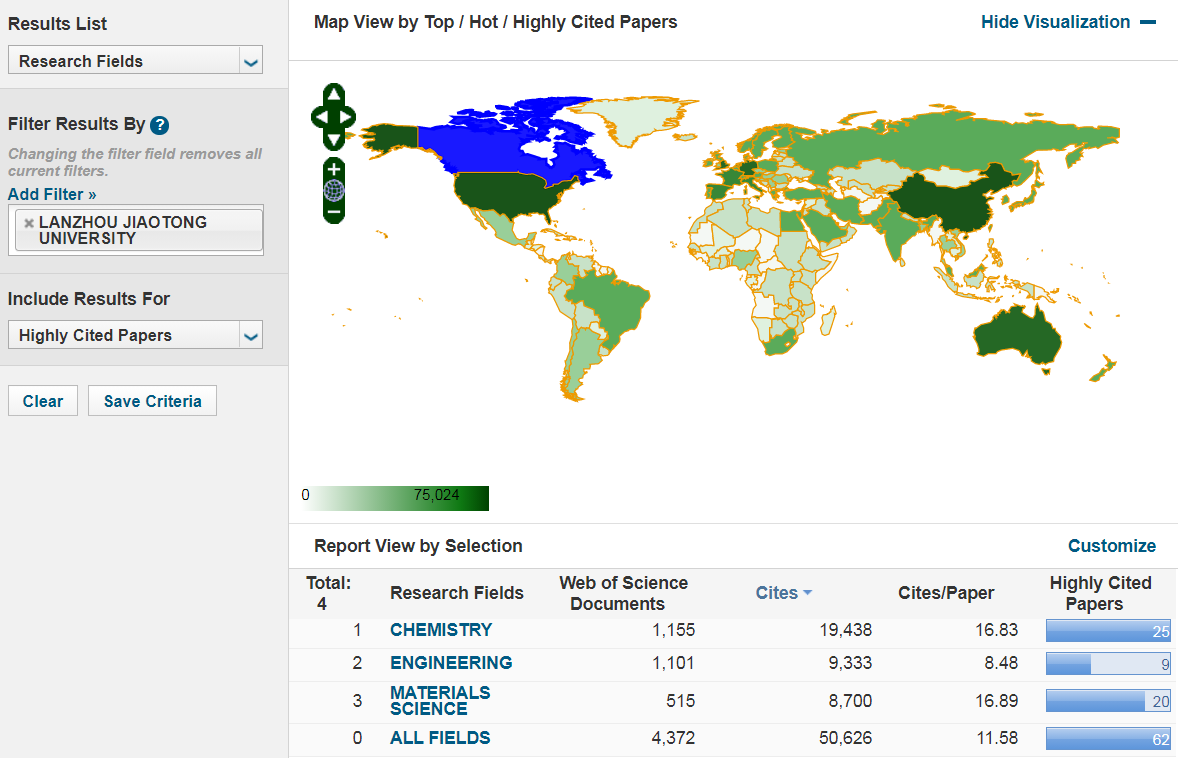Click the Highly Cited Papers column header
The height and width of the screenshot is (758, 1178).
point(1100,593)
